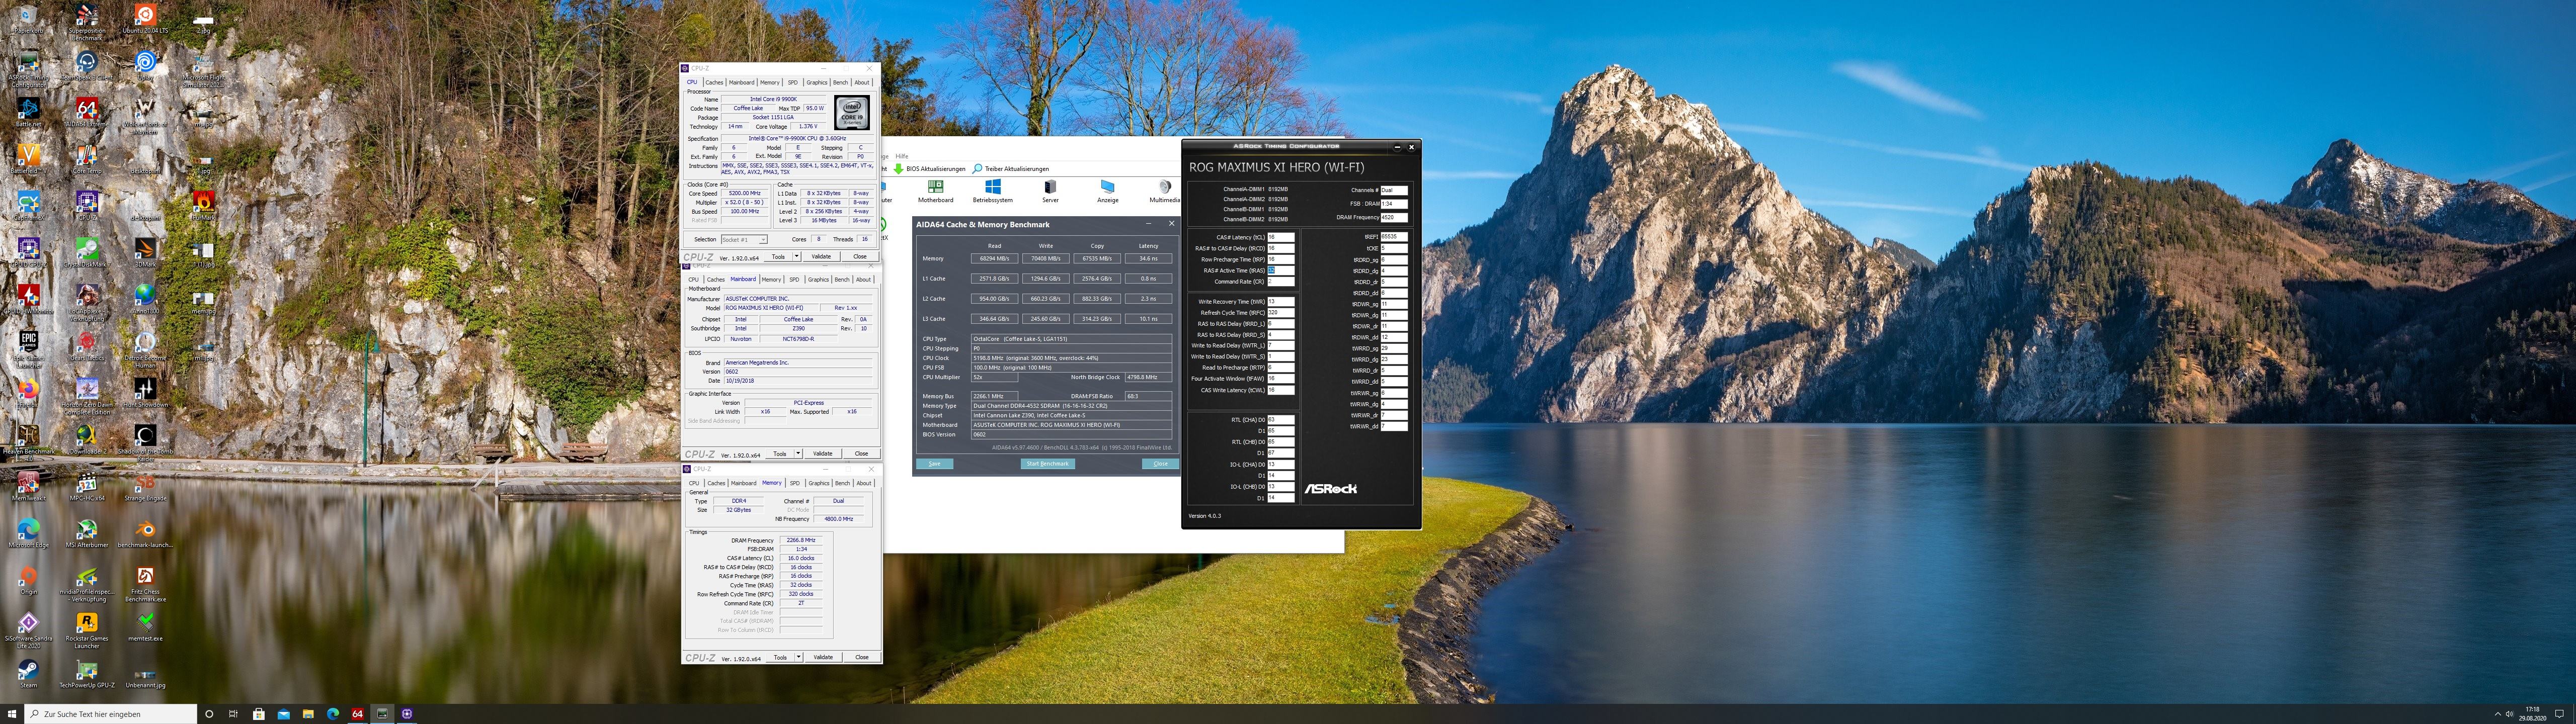
Task: Open Rockstar Games Launcher desktop icon
Action: pos(87,630)
